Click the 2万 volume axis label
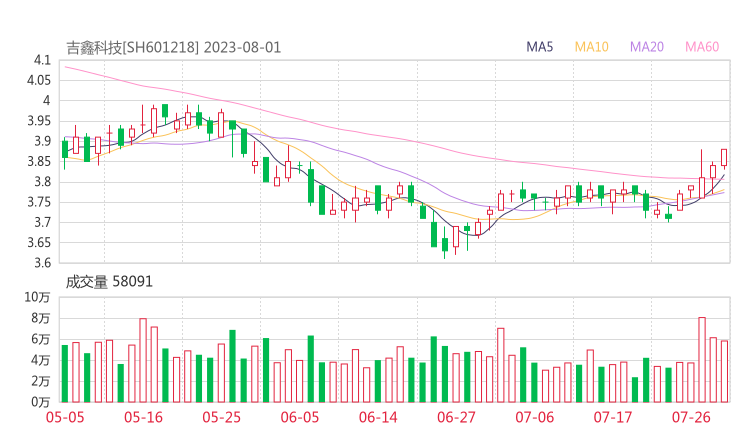Viewport: 740px width, 440px height. tap(41, 381)
